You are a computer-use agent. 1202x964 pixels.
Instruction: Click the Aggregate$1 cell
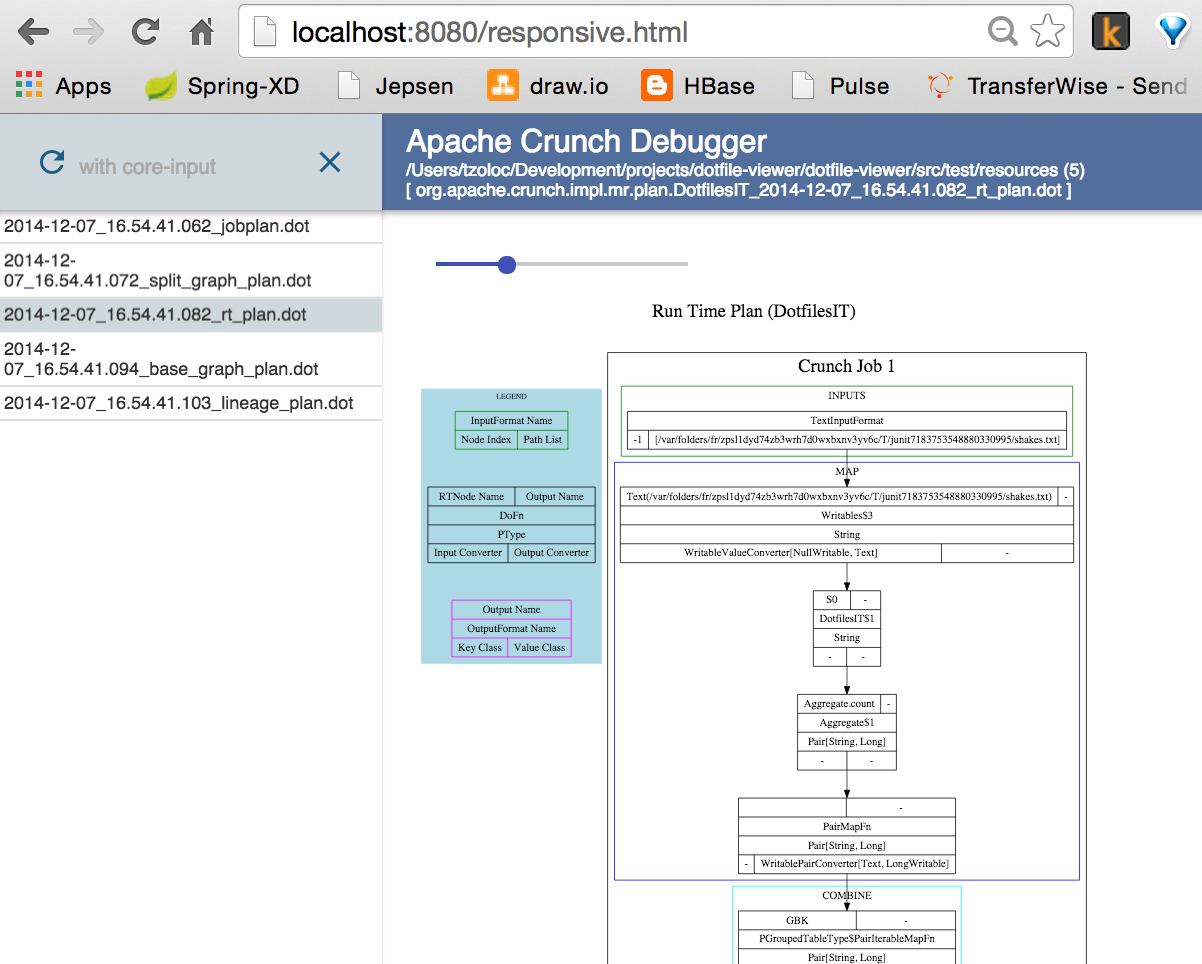(847, 723)
